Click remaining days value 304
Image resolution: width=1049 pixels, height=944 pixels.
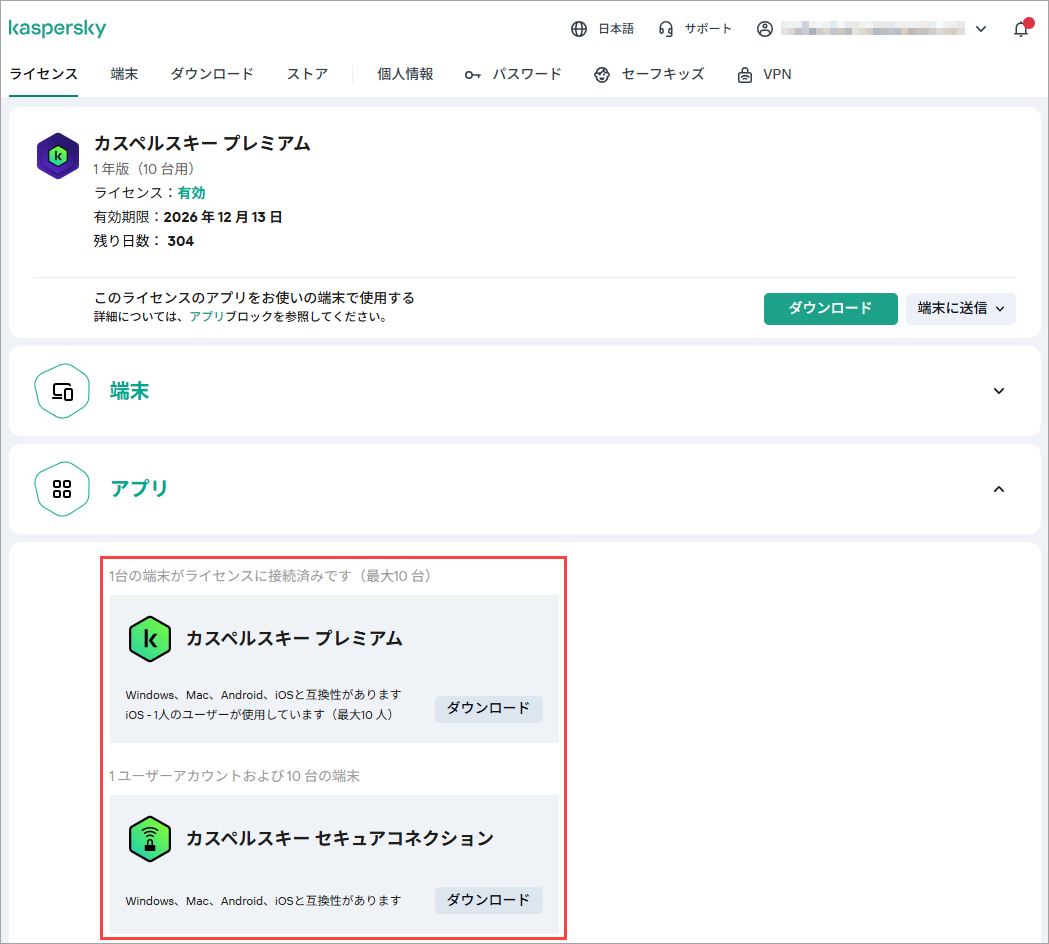[181, 241]
